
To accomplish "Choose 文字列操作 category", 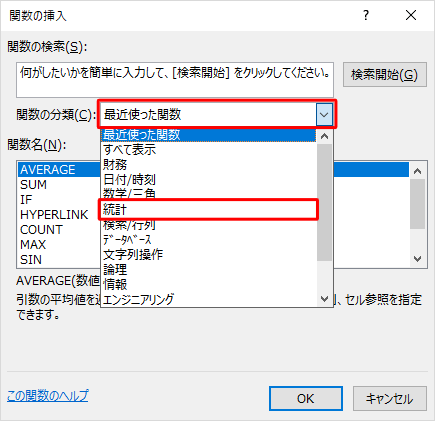I will coord(209,255).
